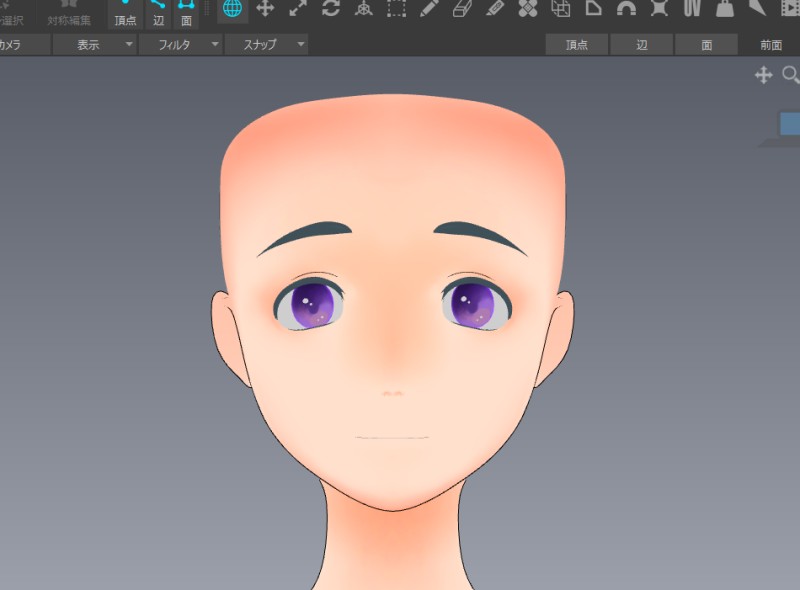Select the marker highlighter tool

[494, 8]
